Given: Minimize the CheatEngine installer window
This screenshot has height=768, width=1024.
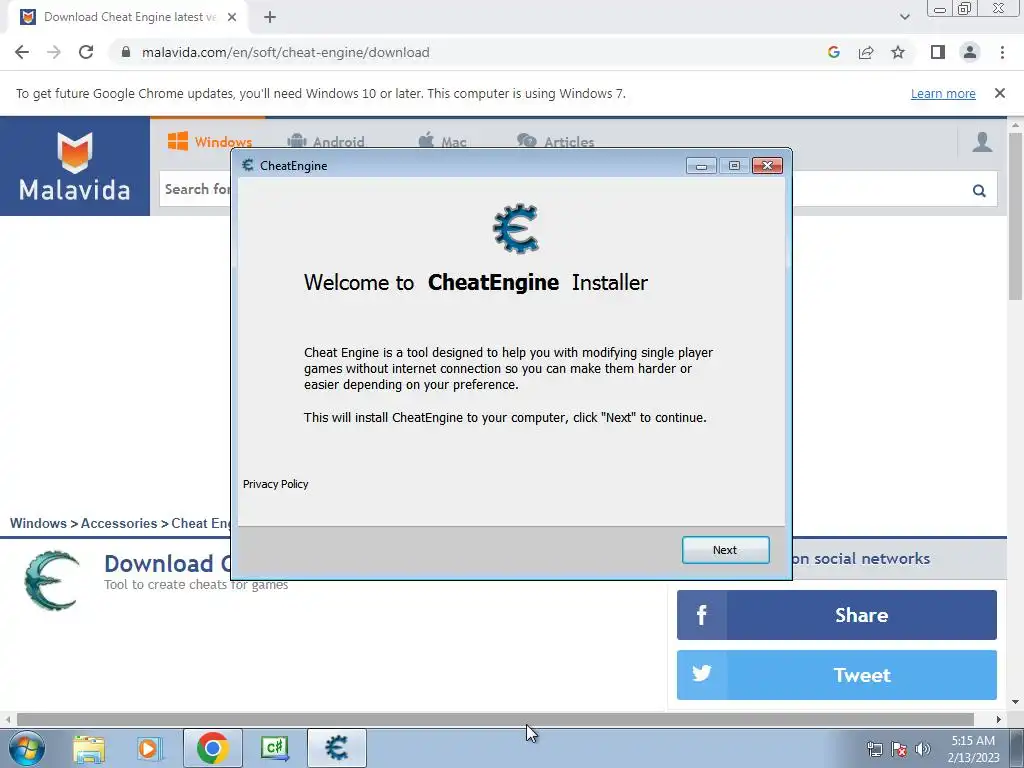Looking at the screenshot, I should tap(701, 166).
